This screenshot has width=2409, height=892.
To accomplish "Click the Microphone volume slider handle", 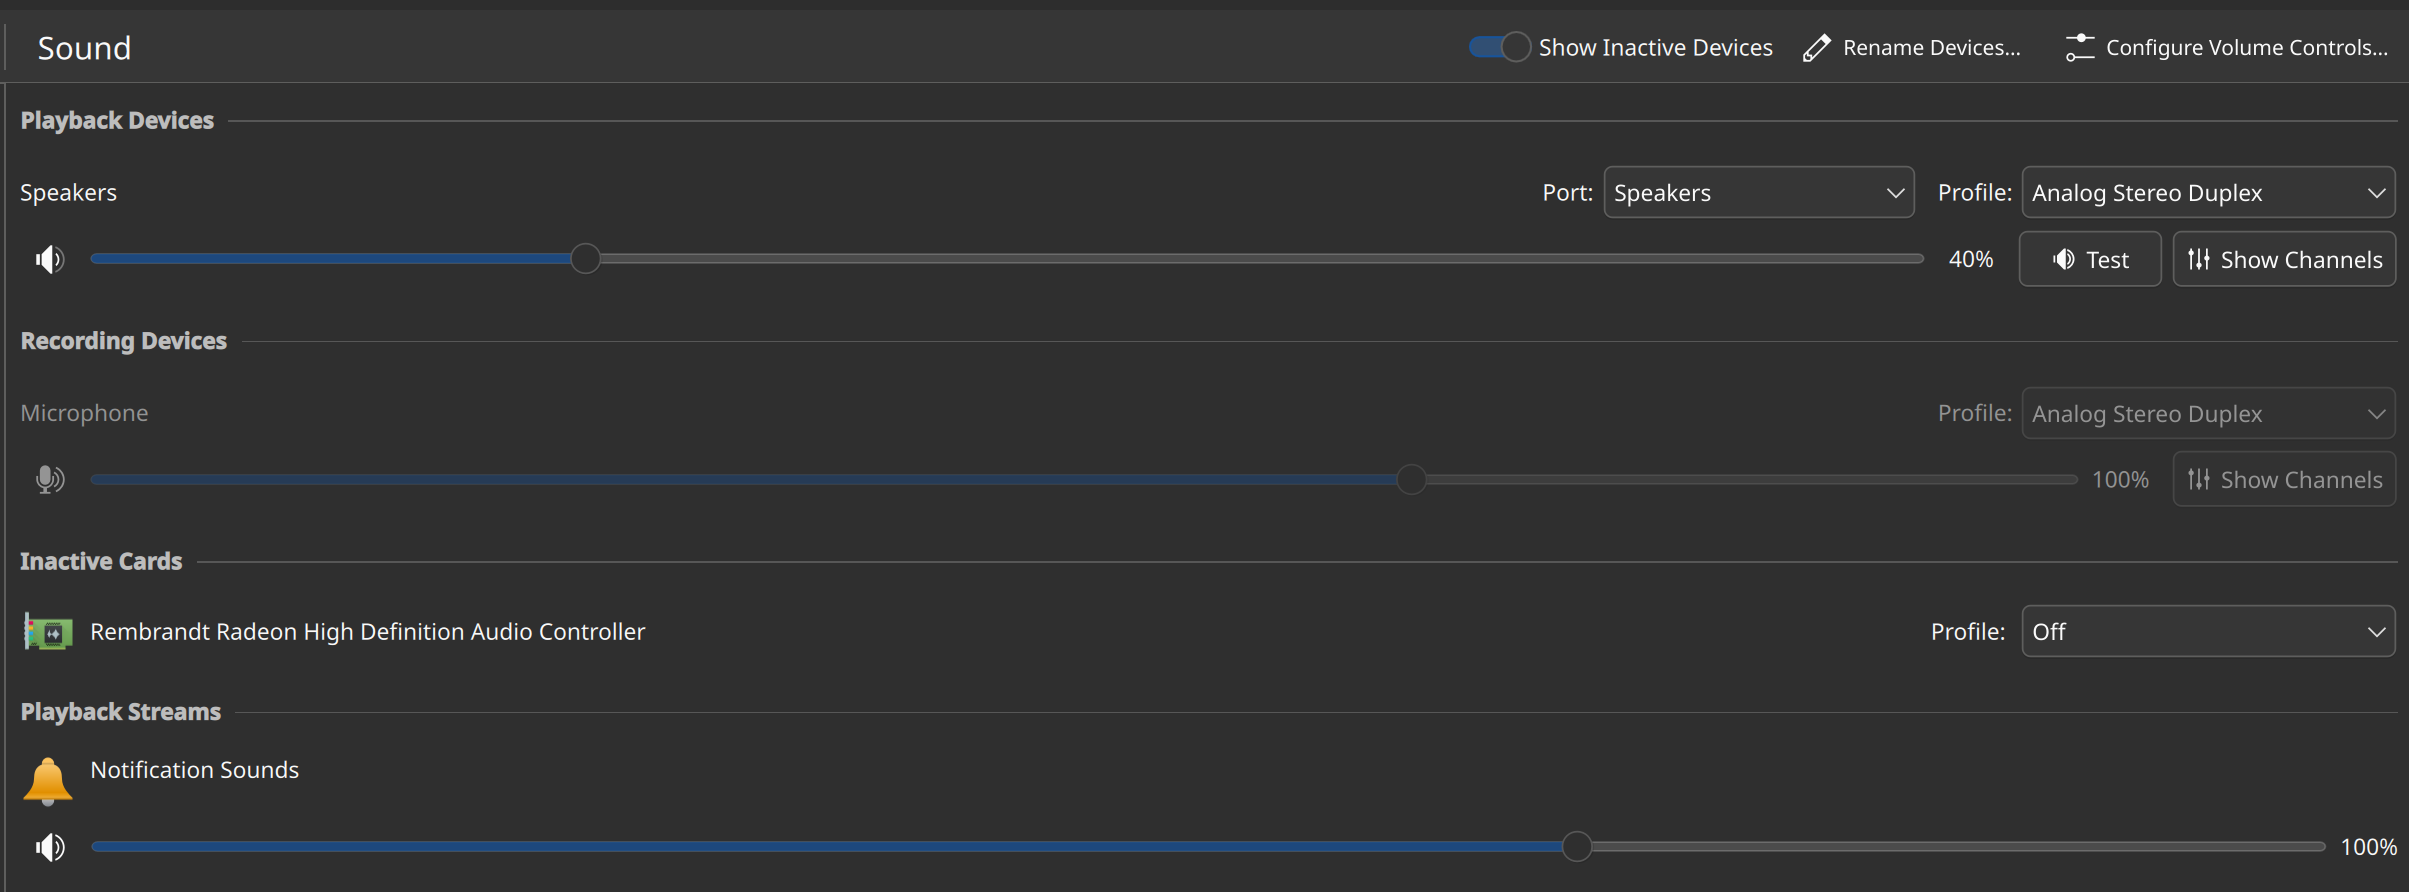I will coord(1411,479).
